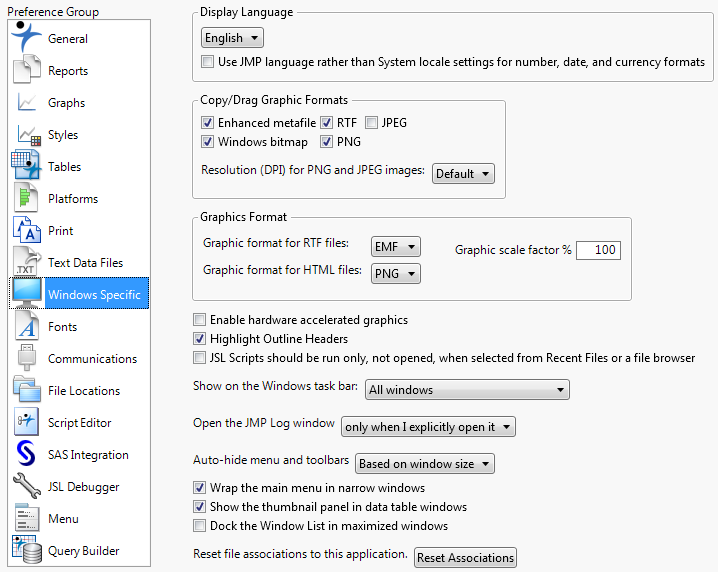Click the General preferences globe icon
Viewport: 718px width, 572px height.
(x=27, y=37)
